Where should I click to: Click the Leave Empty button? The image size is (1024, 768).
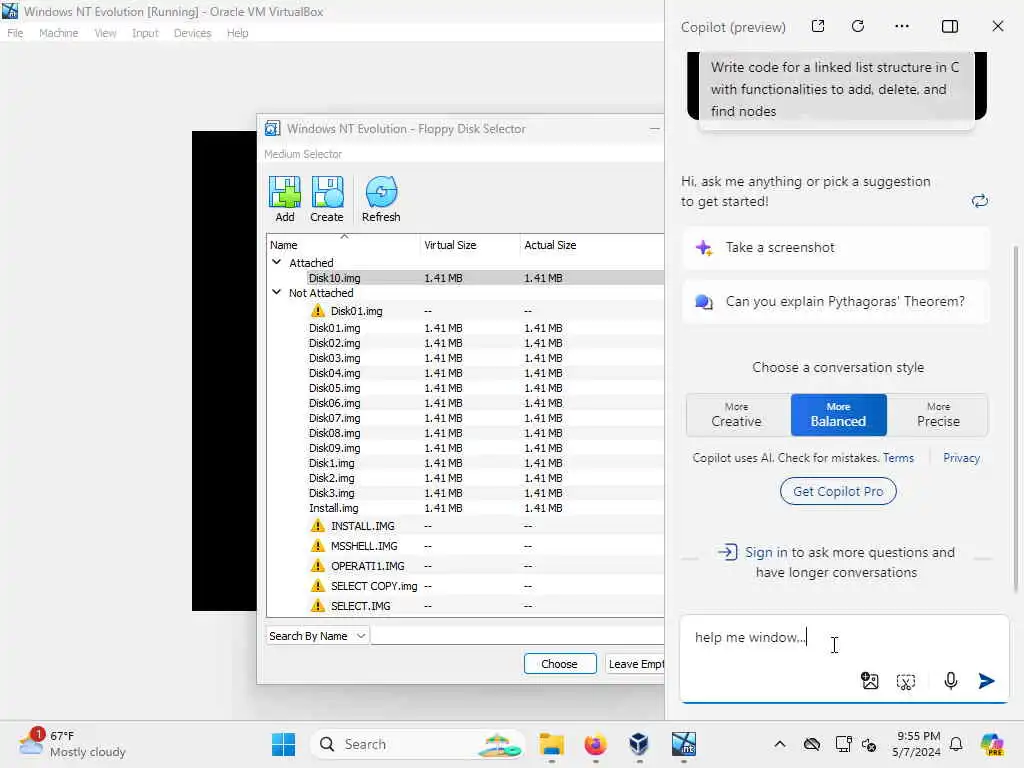[x=635, y=664]
